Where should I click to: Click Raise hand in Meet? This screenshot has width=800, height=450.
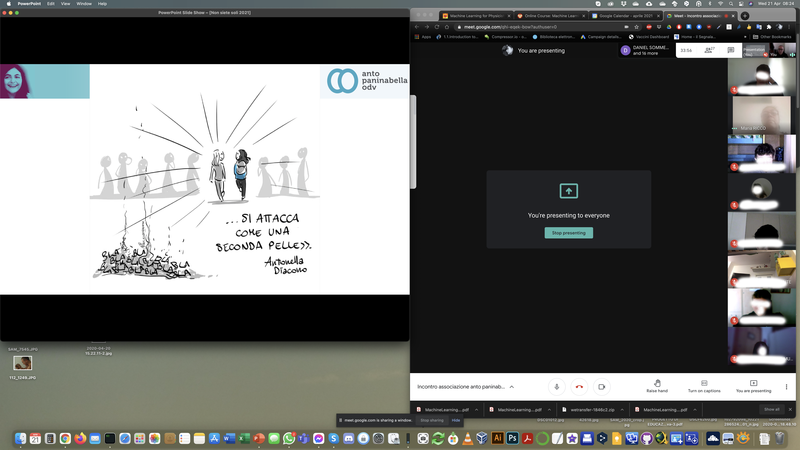(x=657, y=386)
